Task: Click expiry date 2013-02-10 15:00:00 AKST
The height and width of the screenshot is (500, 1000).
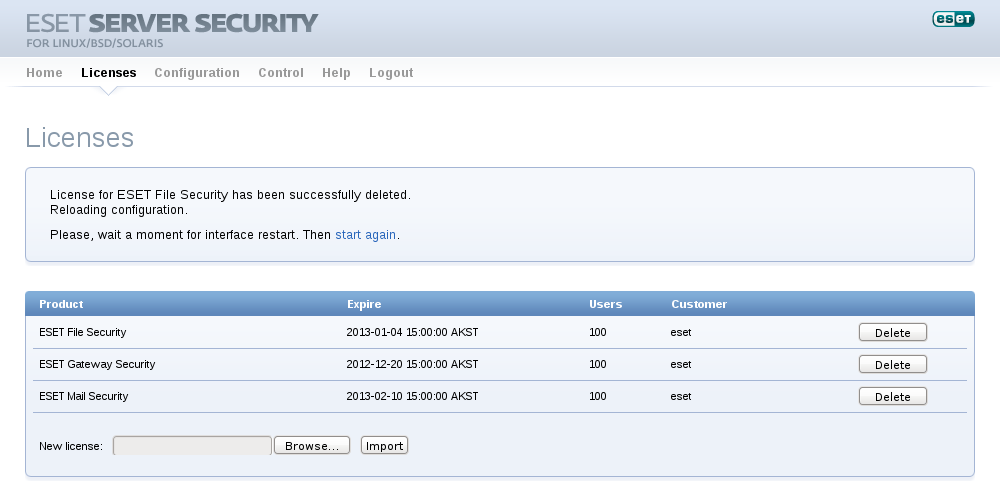Action: tap(412, 396)
